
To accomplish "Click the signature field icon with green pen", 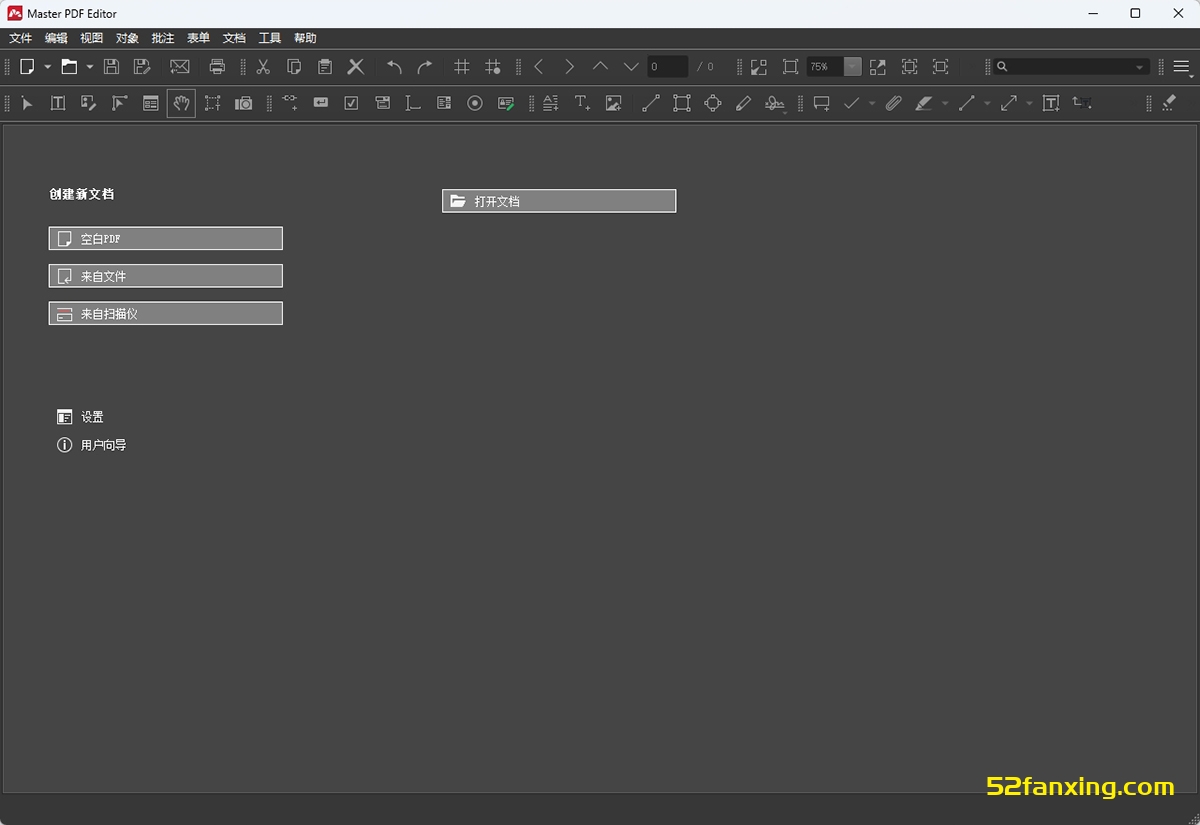I will click(x=506, y=103).
